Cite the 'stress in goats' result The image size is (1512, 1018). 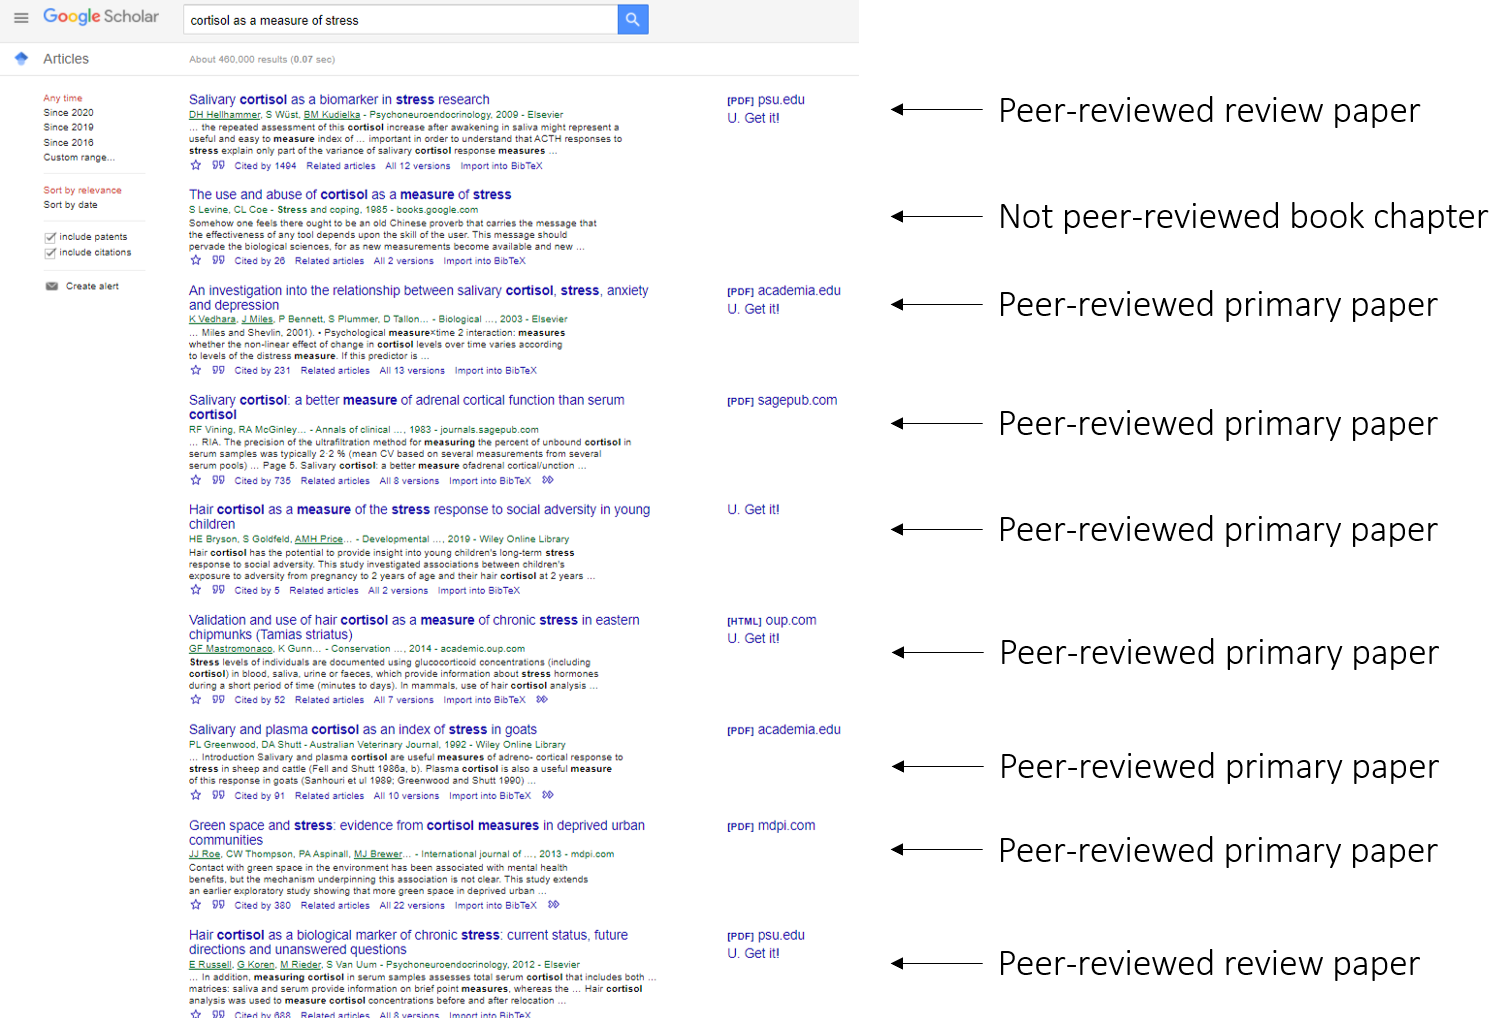[x=218, y=795]
